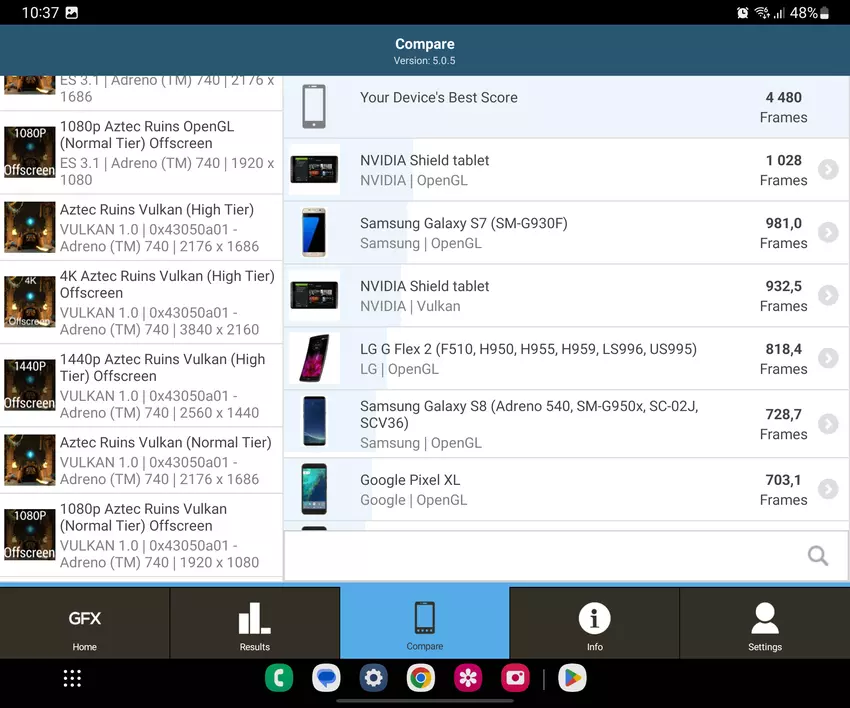Open the Info tab
Viewport: 850px width, 708px height.
tap(595, 624)
